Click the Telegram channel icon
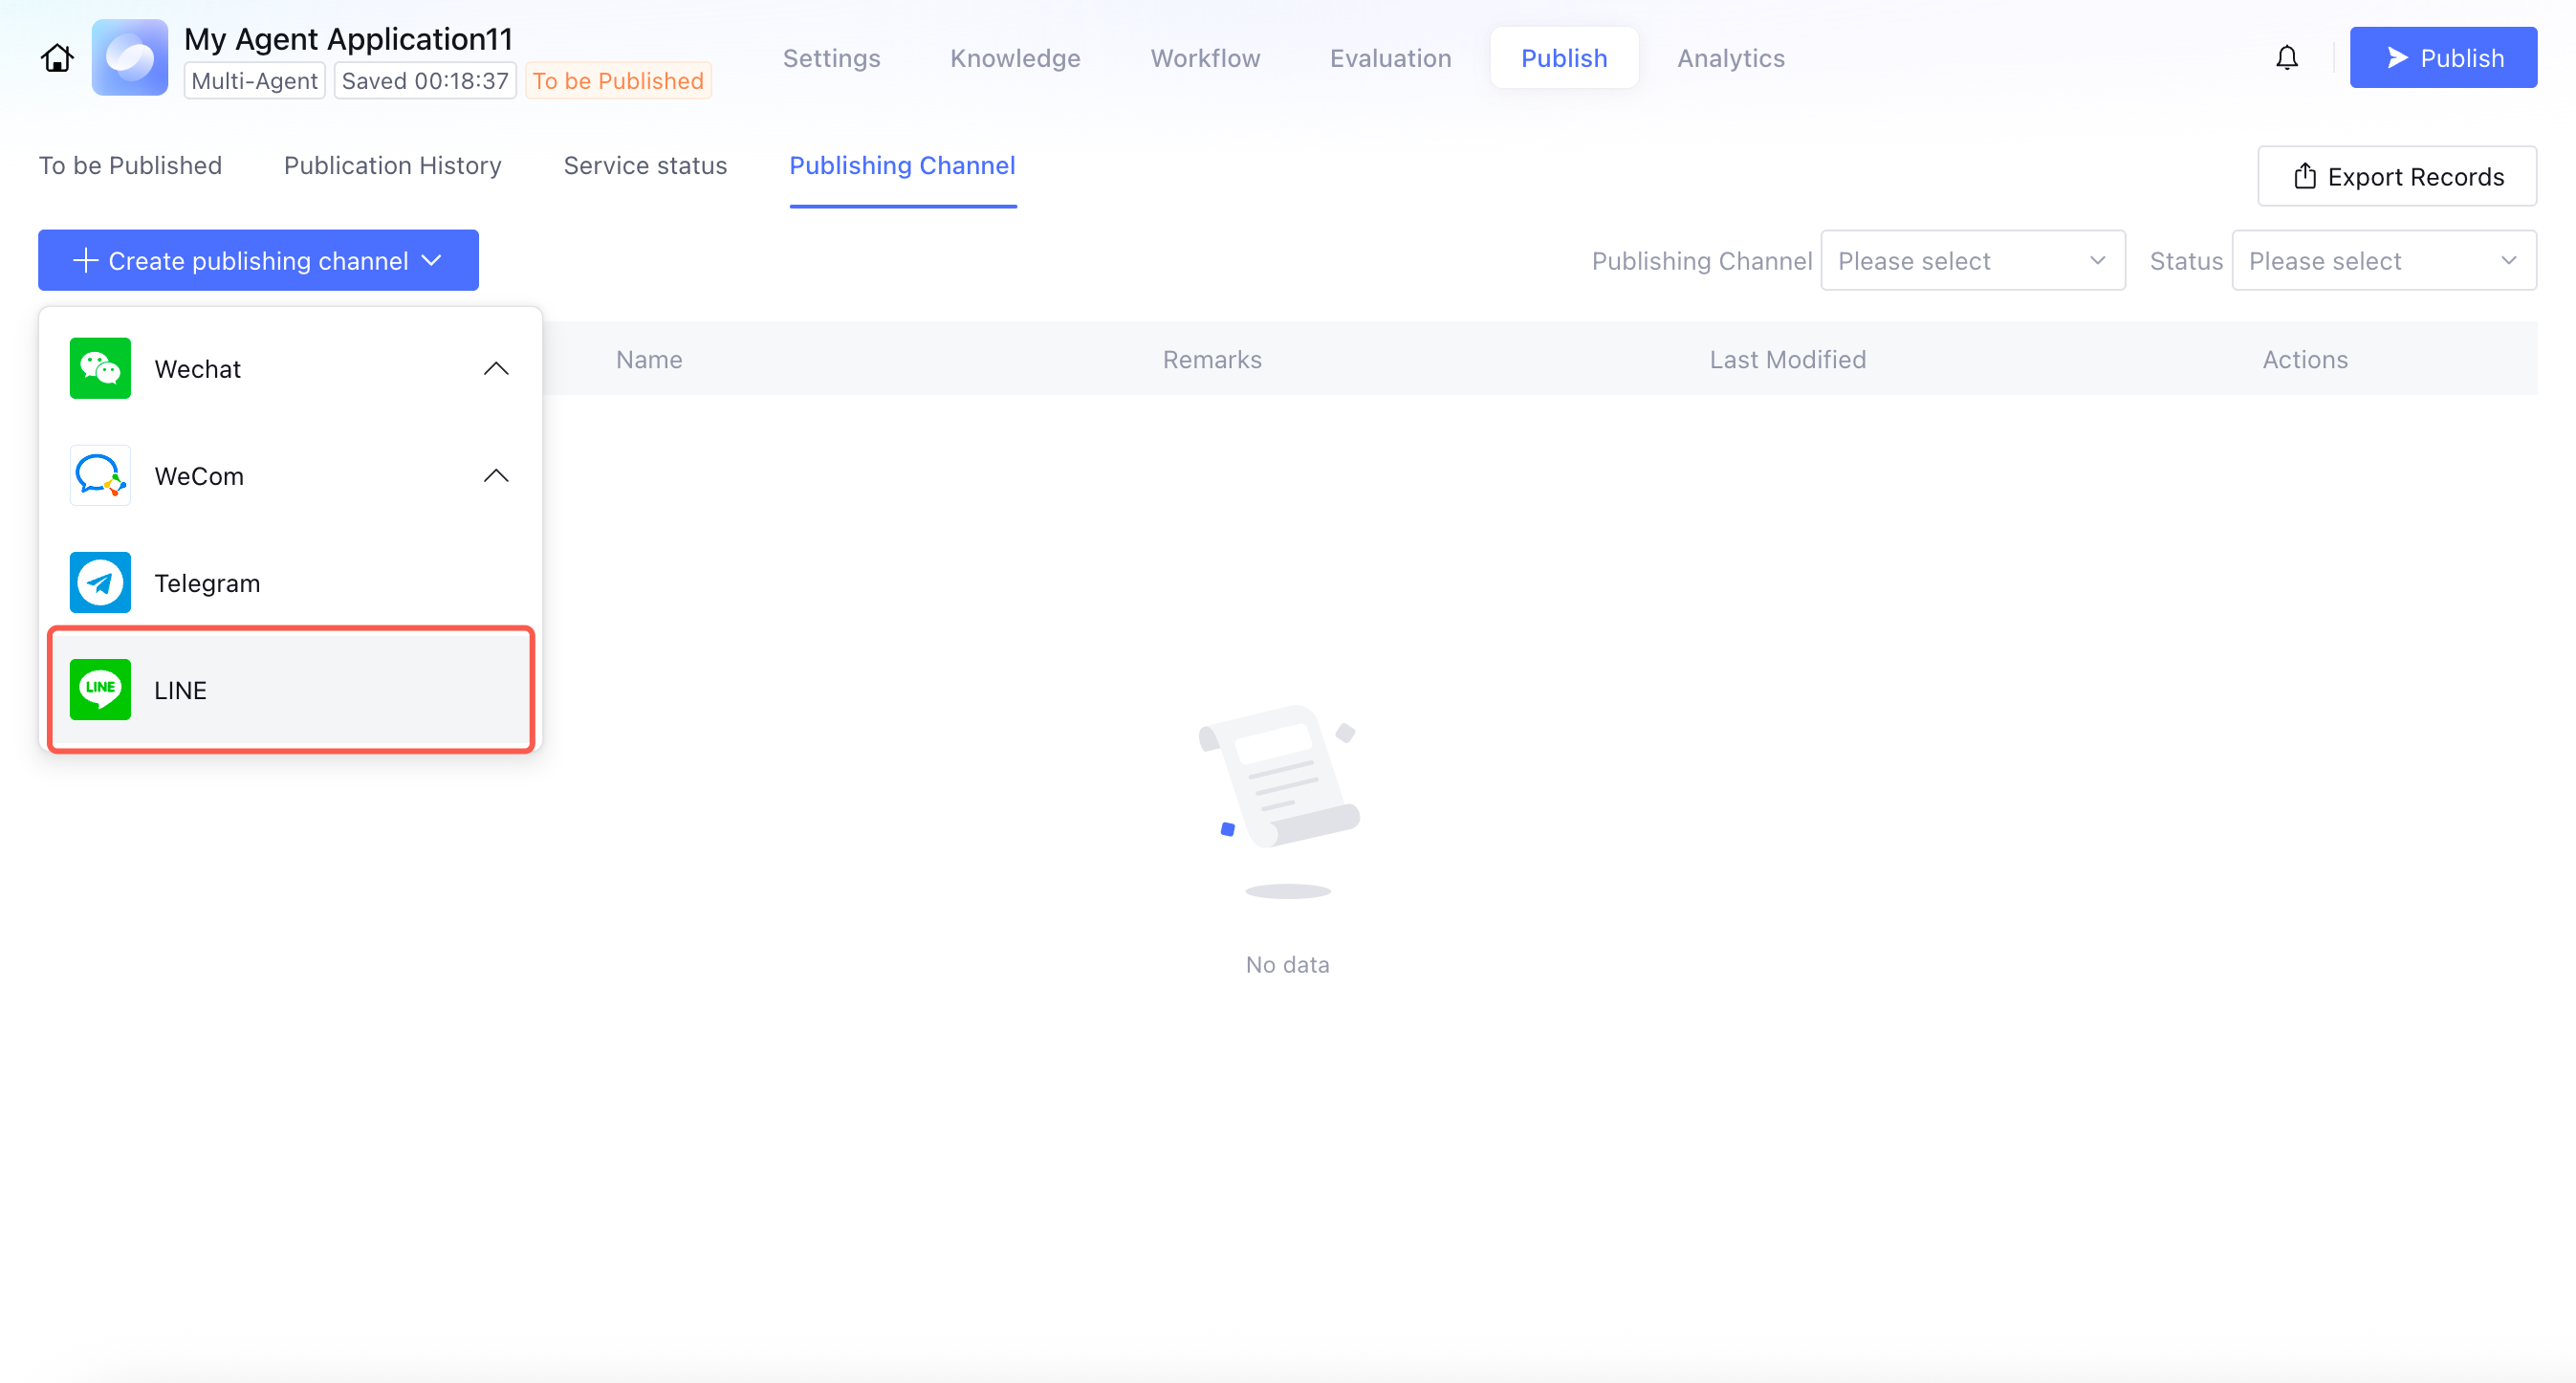The width and height of the screenshot is (2576, 1383). coord(100,582)
